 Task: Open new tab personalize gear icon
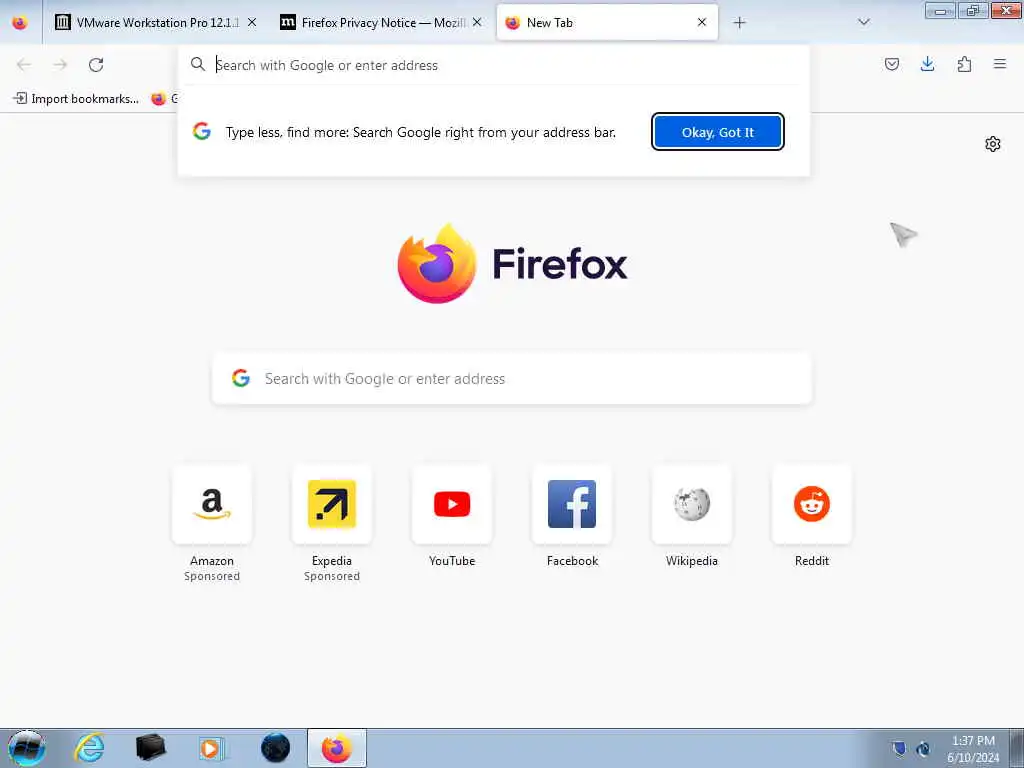pos(993,144)
